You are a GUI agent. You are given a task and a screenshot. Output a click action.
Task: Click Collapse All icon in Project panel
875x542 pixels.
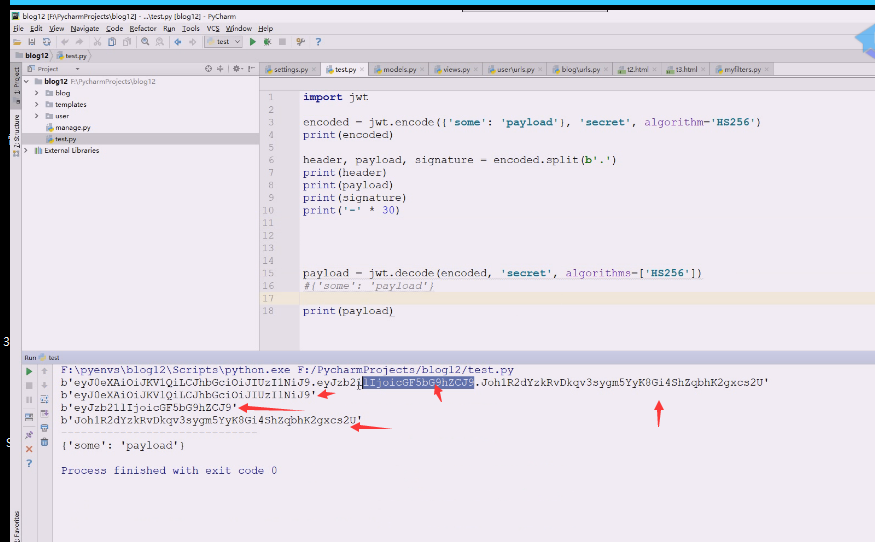[220, 69]
